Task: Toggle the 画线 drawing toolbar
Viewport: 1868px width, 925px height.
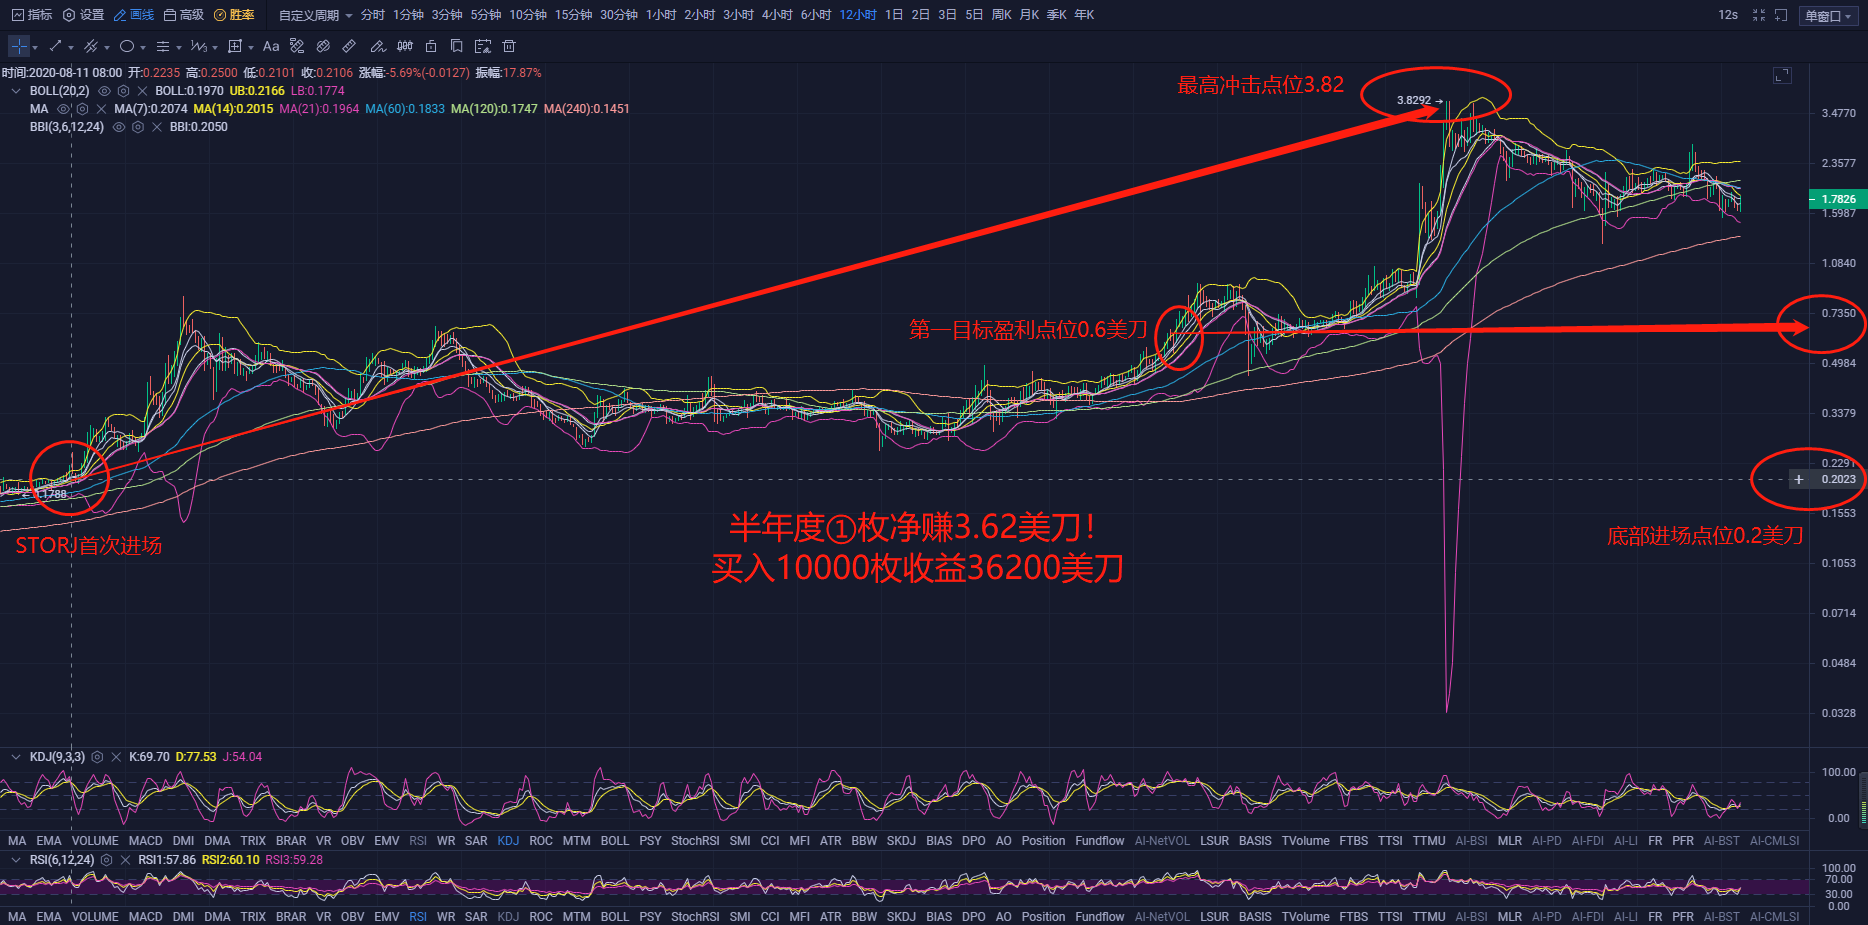Action: coord(134,15)
